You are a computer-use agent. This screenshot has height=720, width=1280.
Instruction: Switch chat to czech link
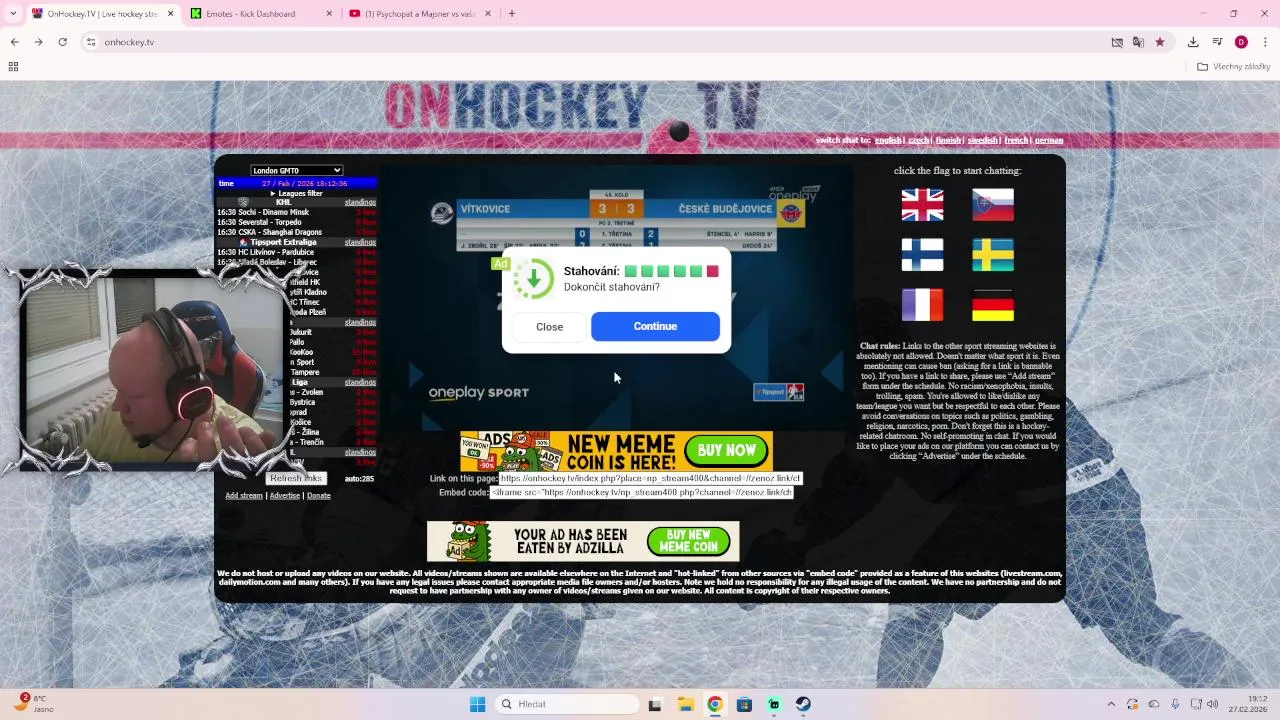(918, 140)
